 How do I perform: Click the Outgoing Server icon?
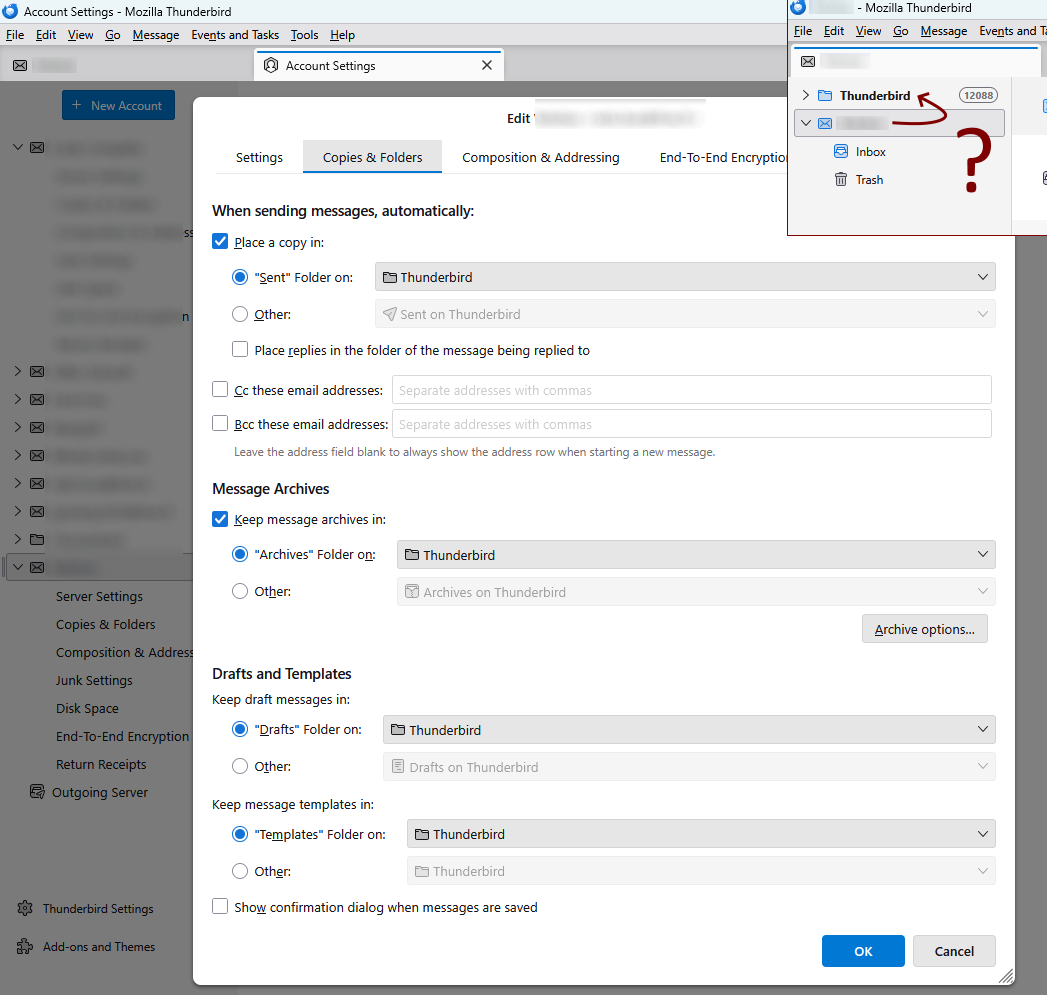coord(37,792)
